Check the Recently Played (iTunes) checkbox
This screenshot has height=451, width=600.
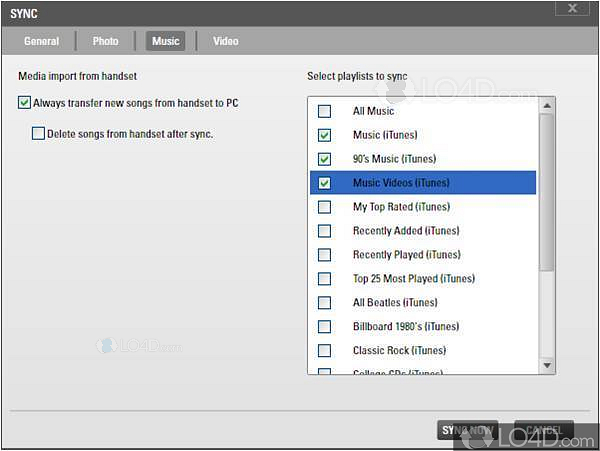[x=324, y=255]
